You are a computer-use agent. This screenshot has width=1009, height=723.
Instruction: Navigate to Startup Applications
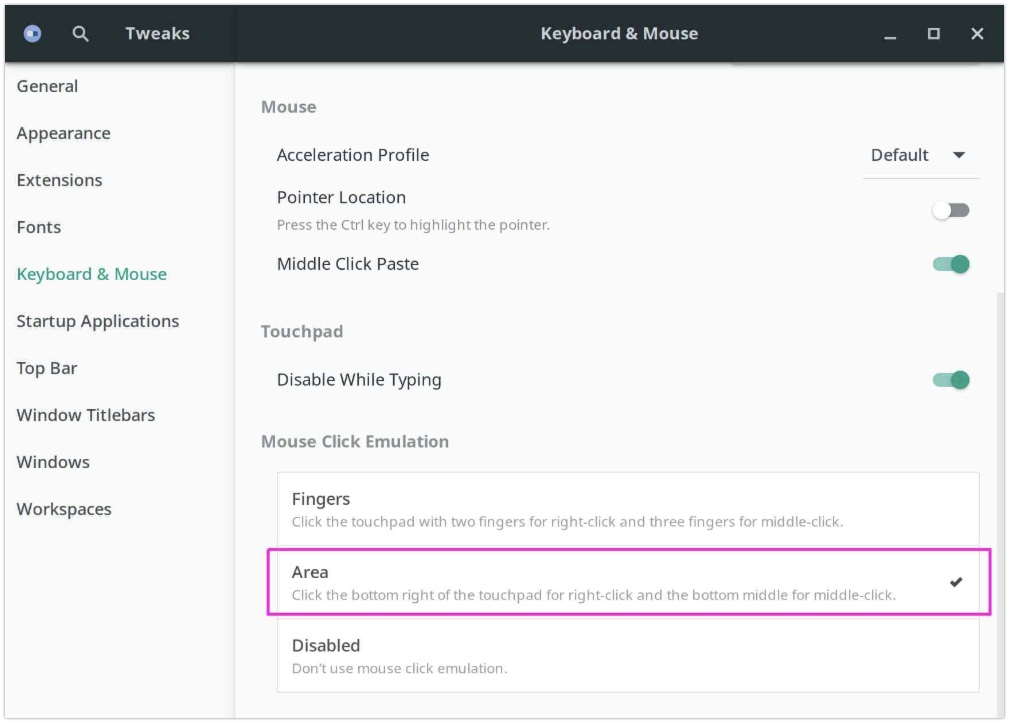pyautogui.click(x=97, y=321)
